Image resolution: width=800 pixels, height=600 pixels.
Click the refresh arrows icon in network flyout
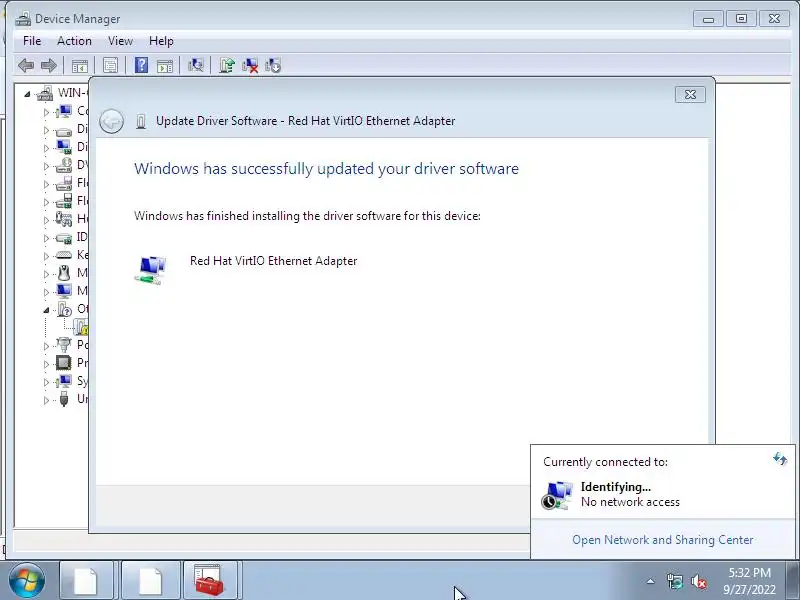point(780,459)
